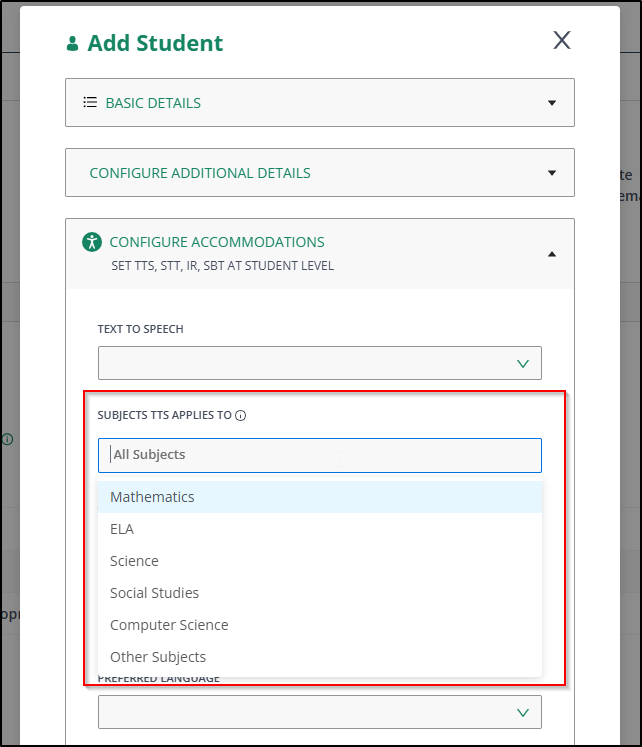Click the accessibility icon for Configure Accommodations
The height and width of the screenshot is (747, 642).
92,242
